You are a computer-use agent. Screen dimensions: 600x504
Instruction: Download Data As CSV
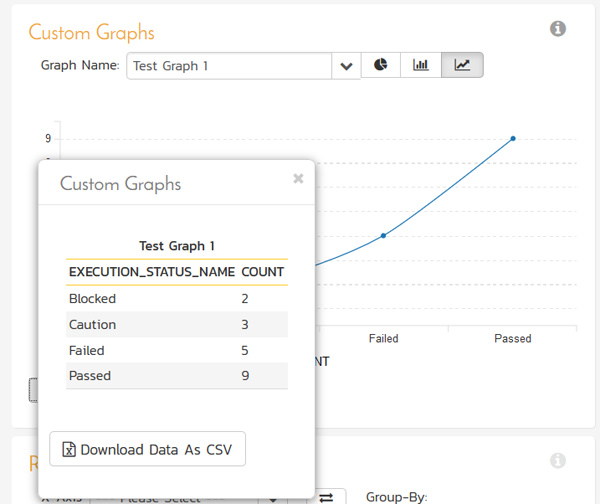click(147, 450)
